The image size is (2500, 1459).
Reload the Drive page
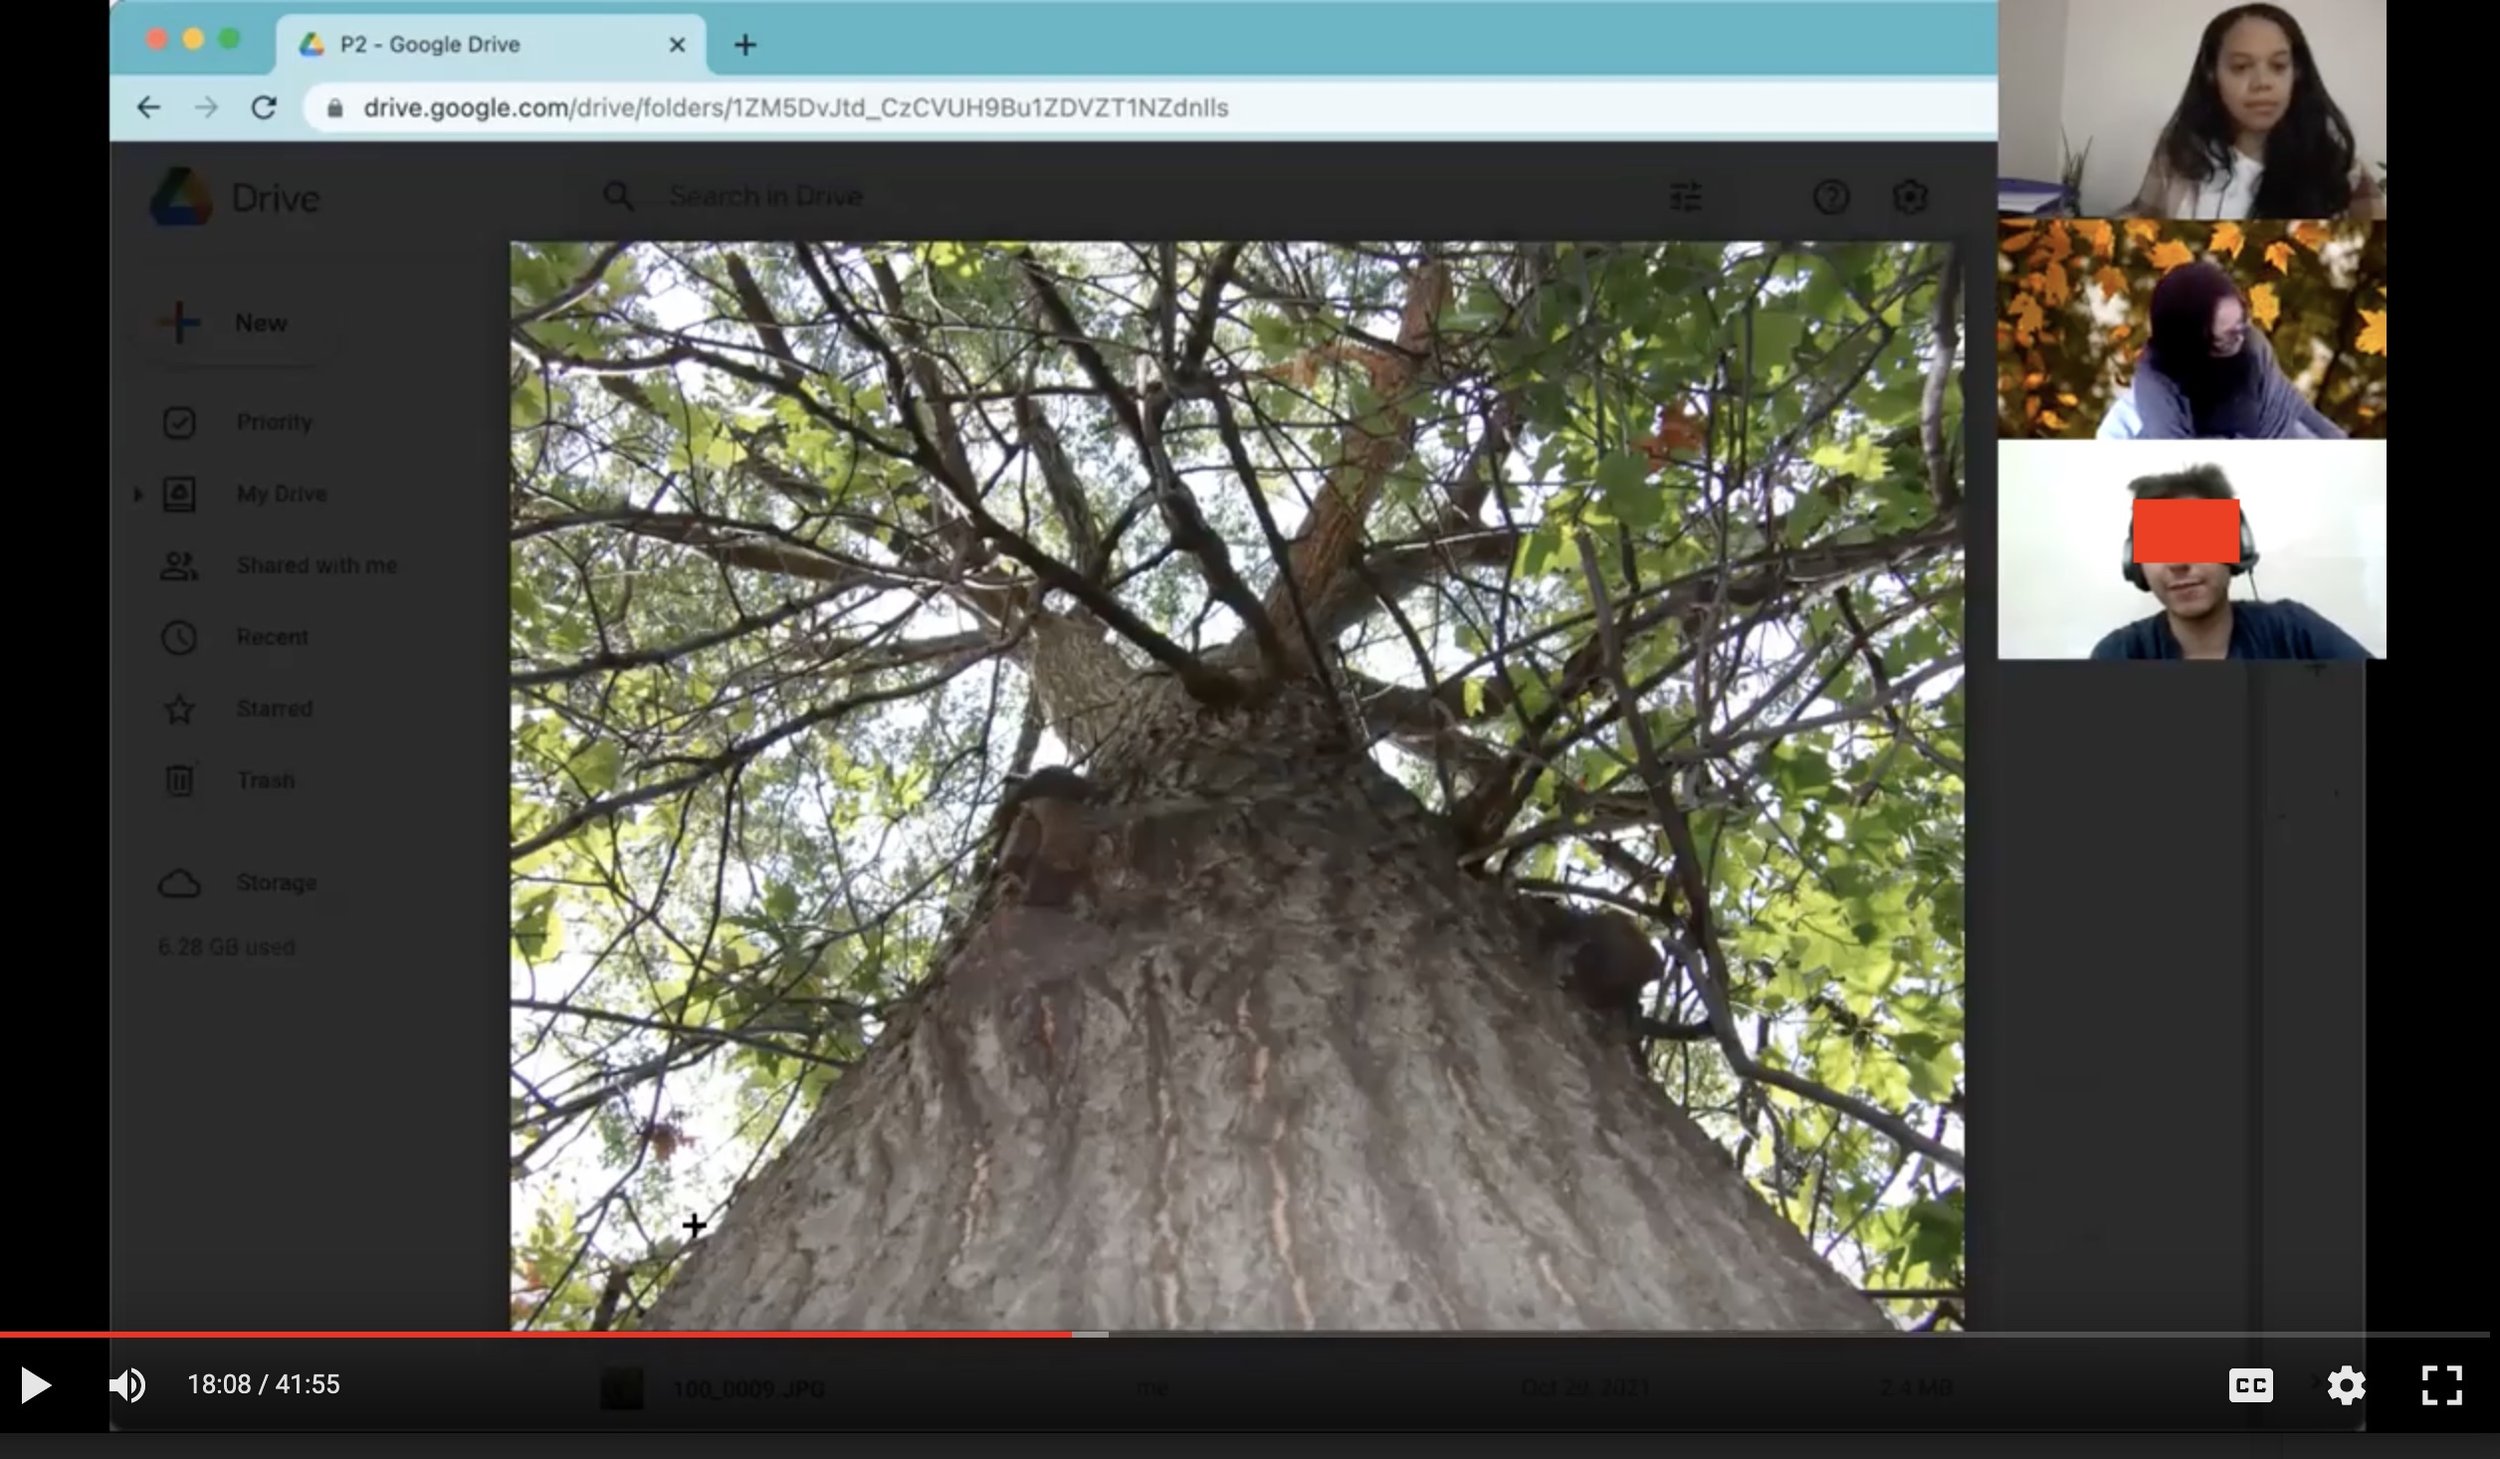tap(263, 107)
